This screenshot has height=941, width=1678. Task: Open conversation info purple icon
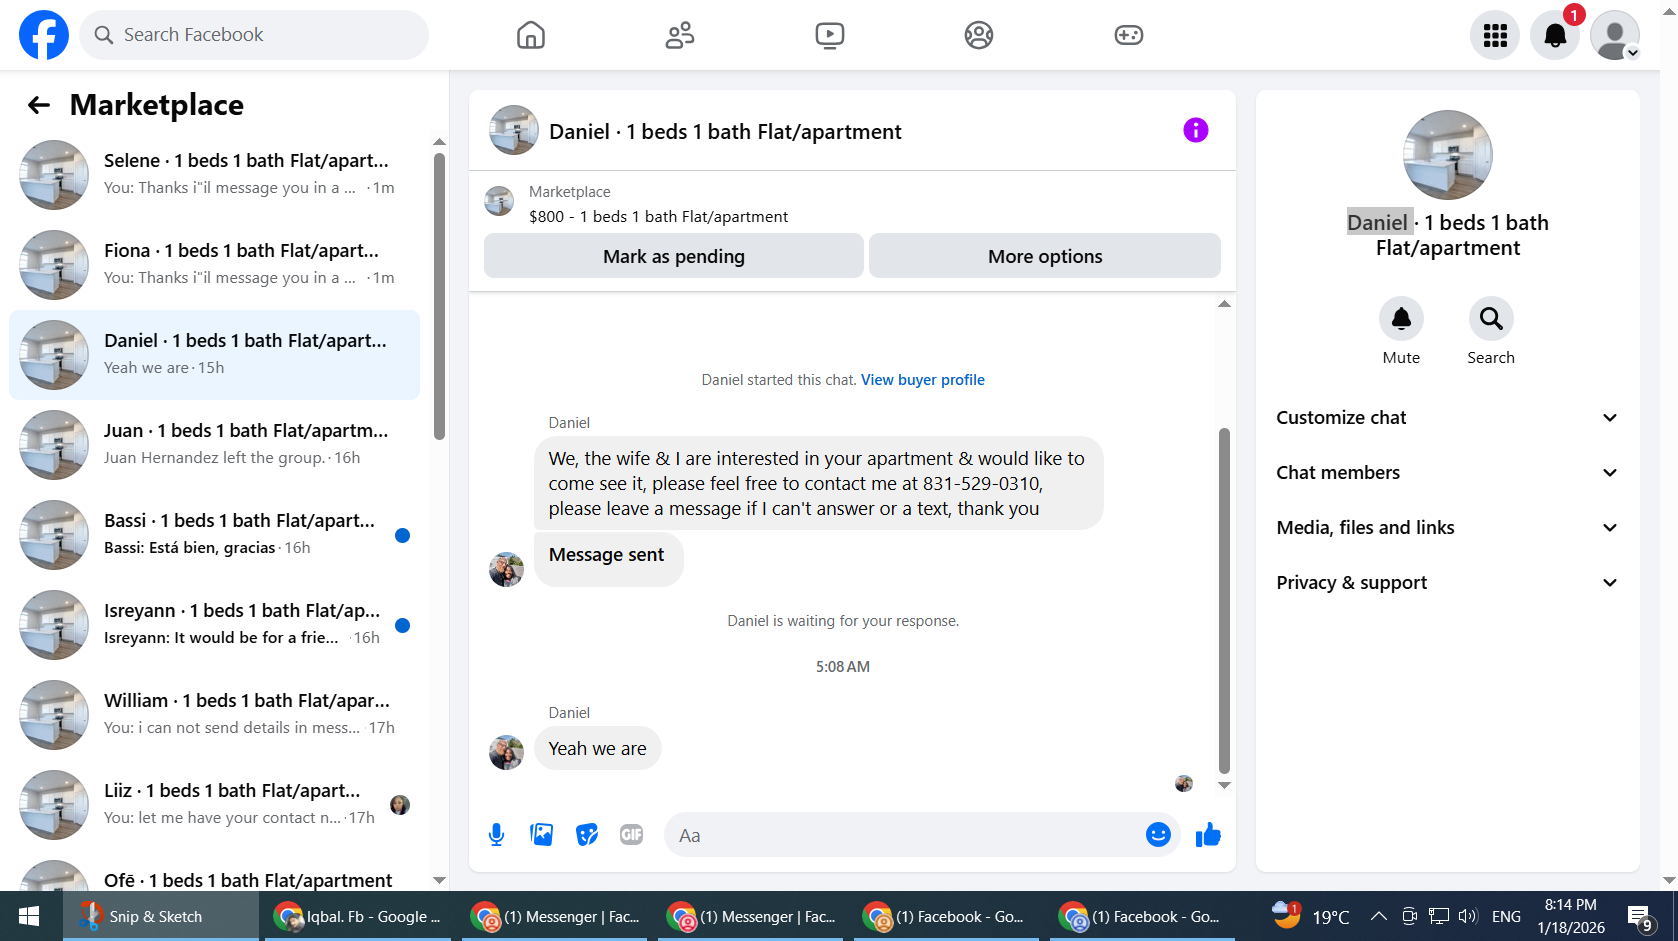[x=1195, y=130]
